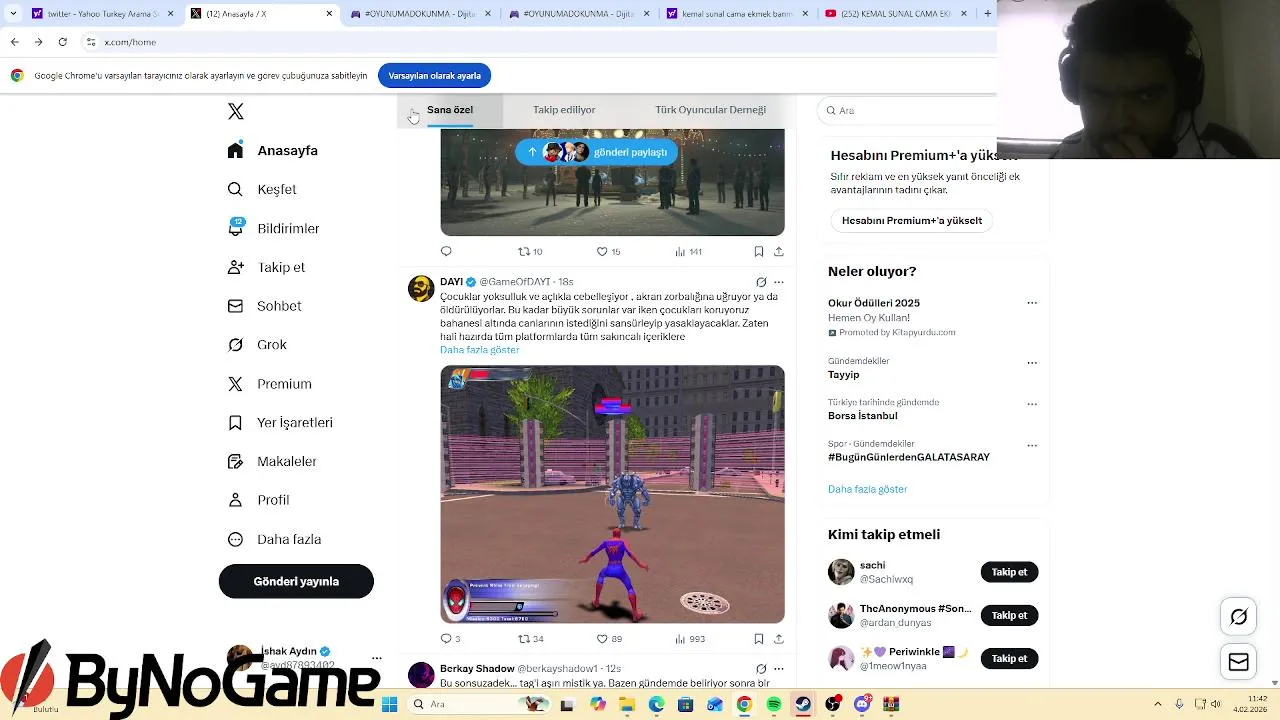This screenshot has height=720, width=1280.
Task: Open floating Grok button at right edge
Action: [x=1238, y=617]
